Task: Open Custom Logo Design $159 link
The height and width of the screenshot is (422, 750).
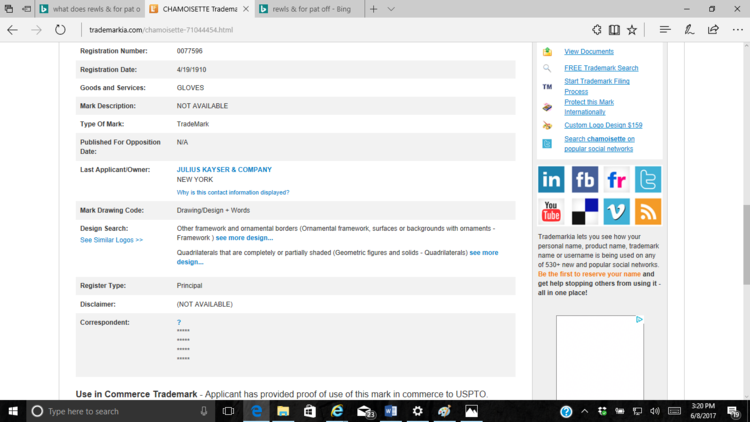Action: coord(603,125)
